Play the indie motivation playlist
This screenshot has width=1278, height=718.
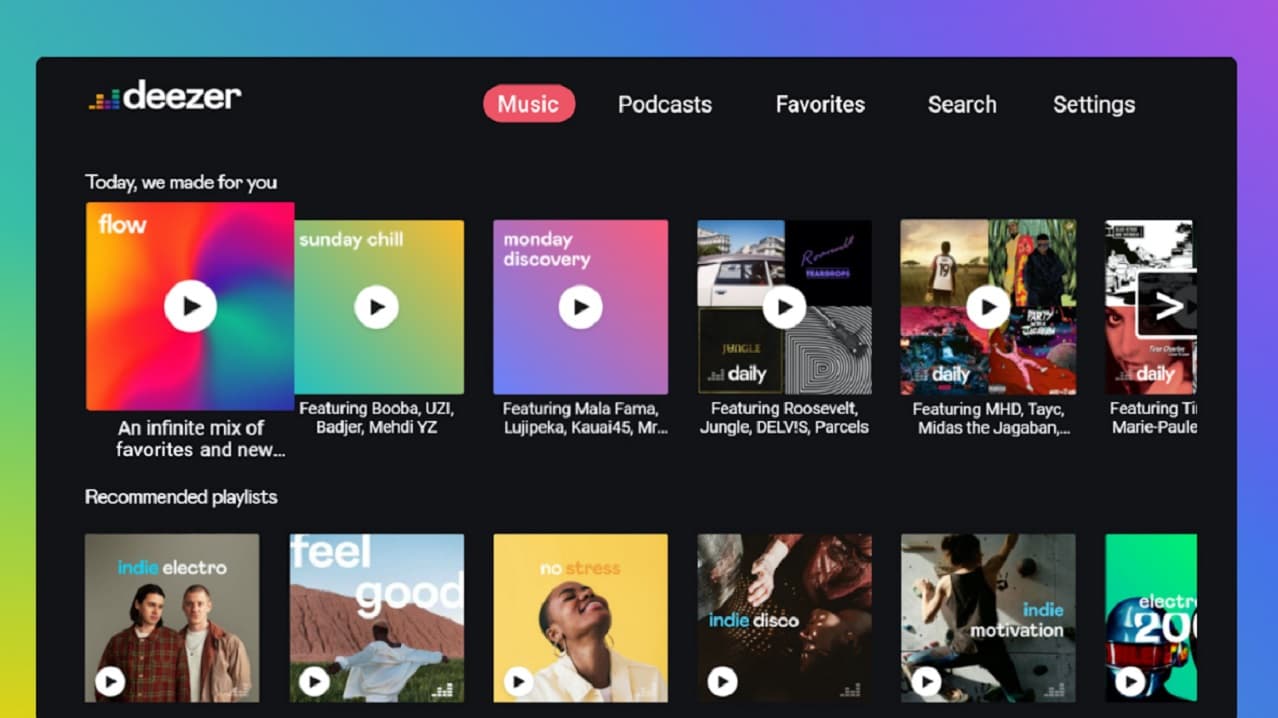click(x=926, y=682)
